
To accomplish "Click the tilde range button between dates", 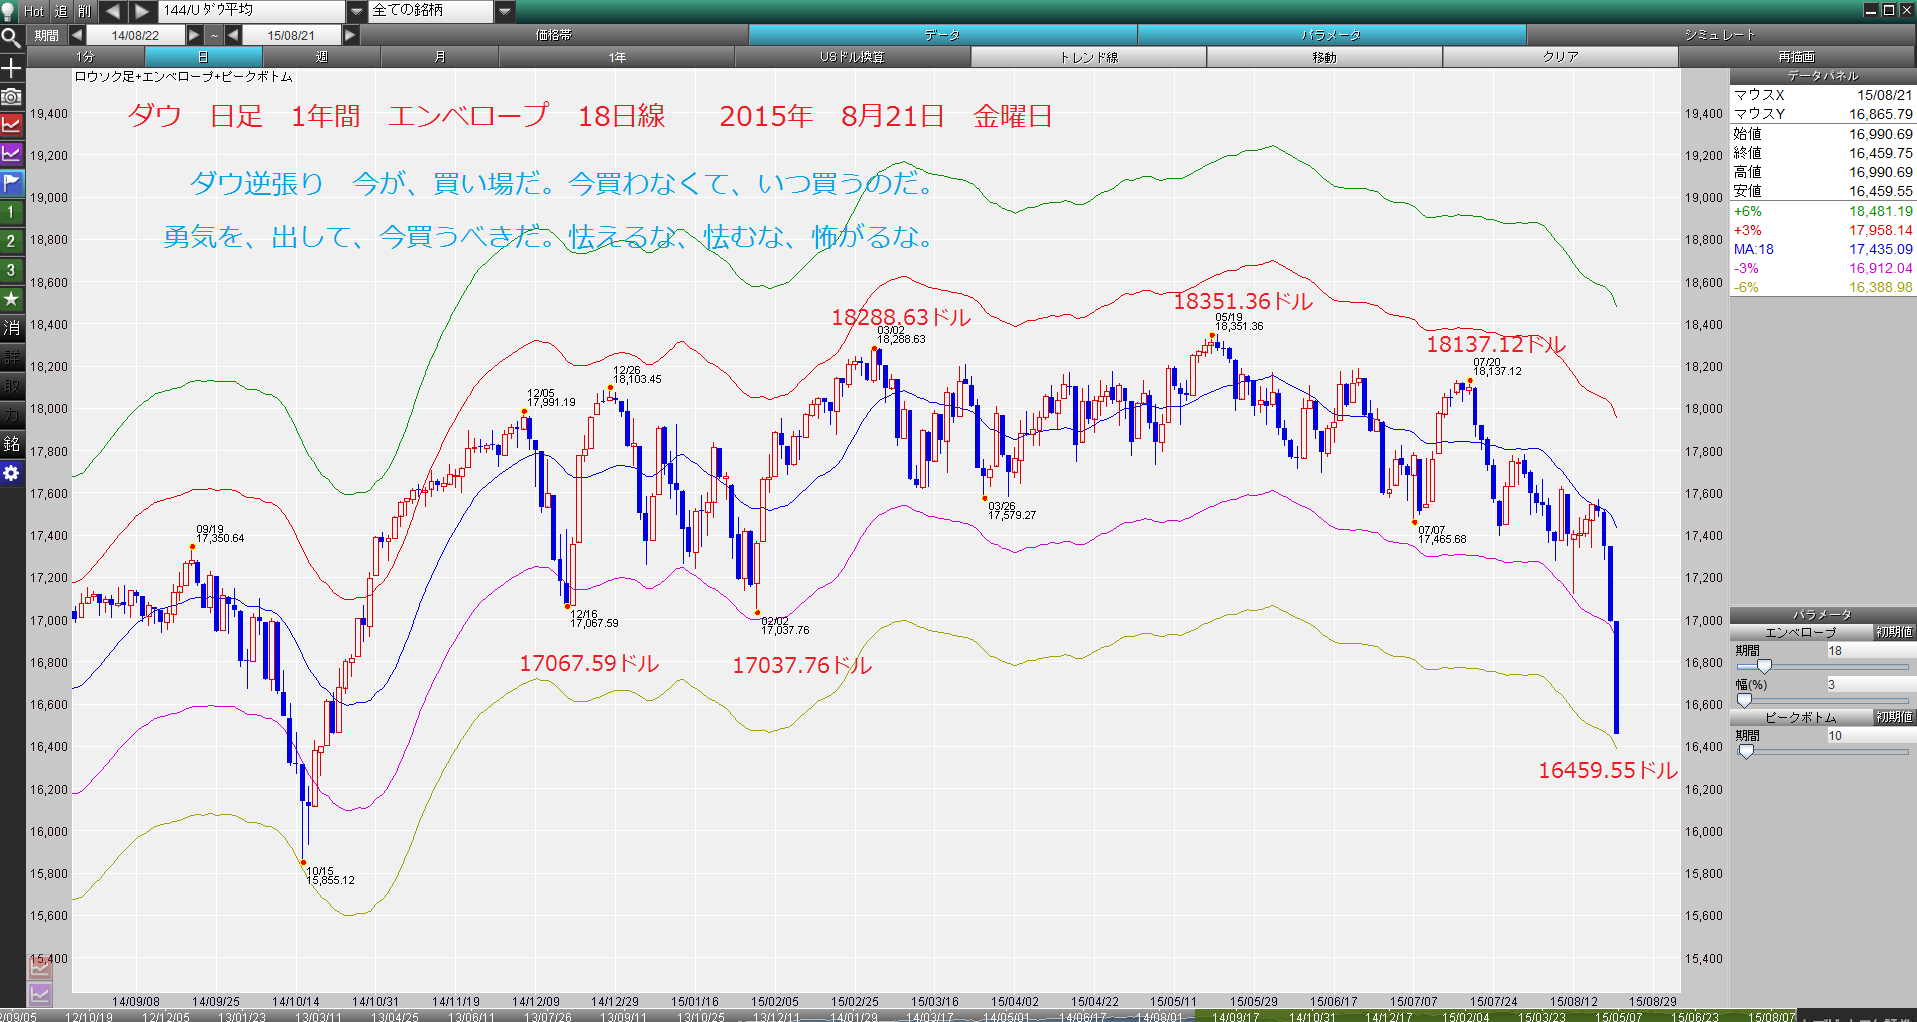I will pos(214,35).
